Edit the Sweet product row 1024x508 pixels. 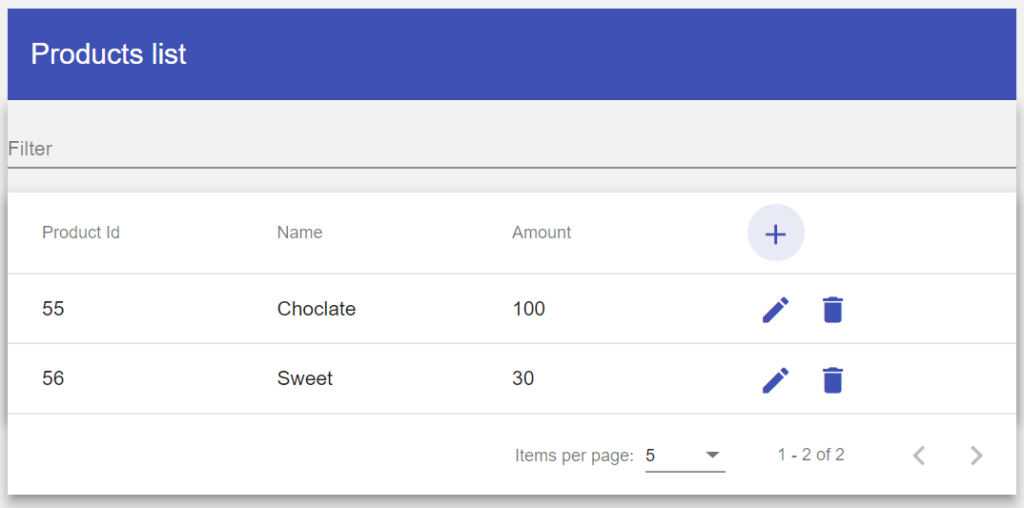tap(775, 380)
